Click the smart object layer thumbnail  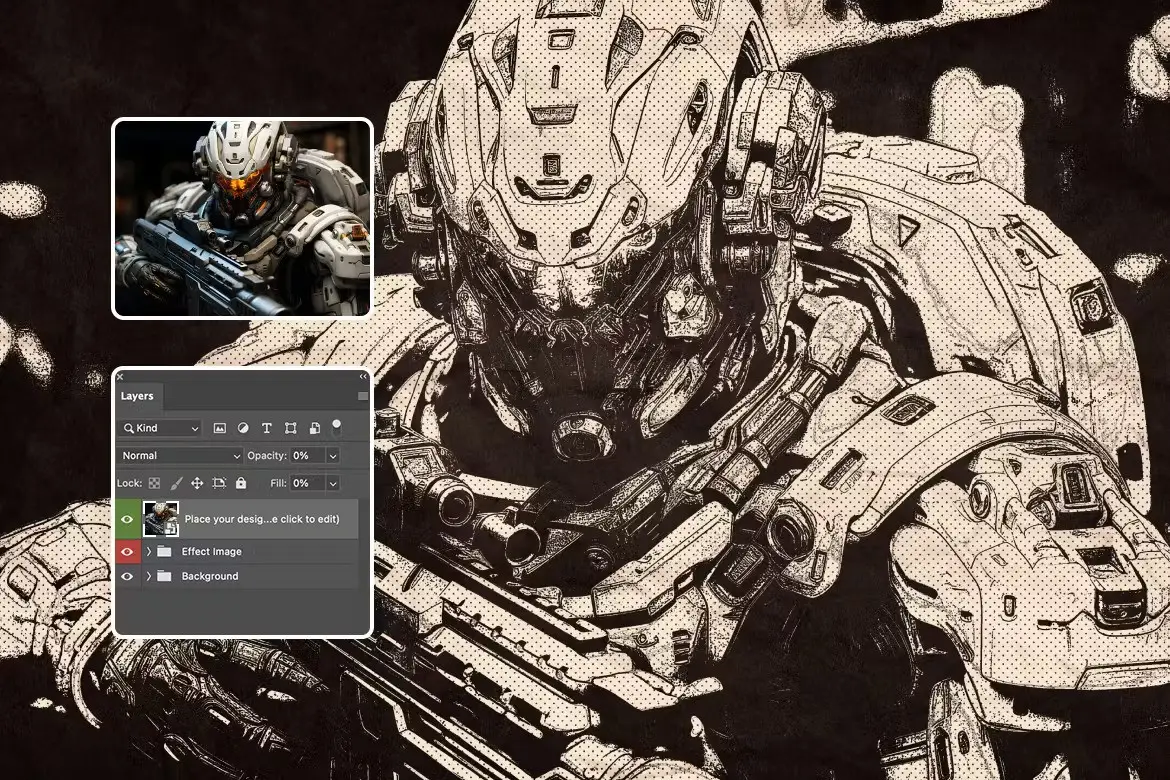click(161, 519)
